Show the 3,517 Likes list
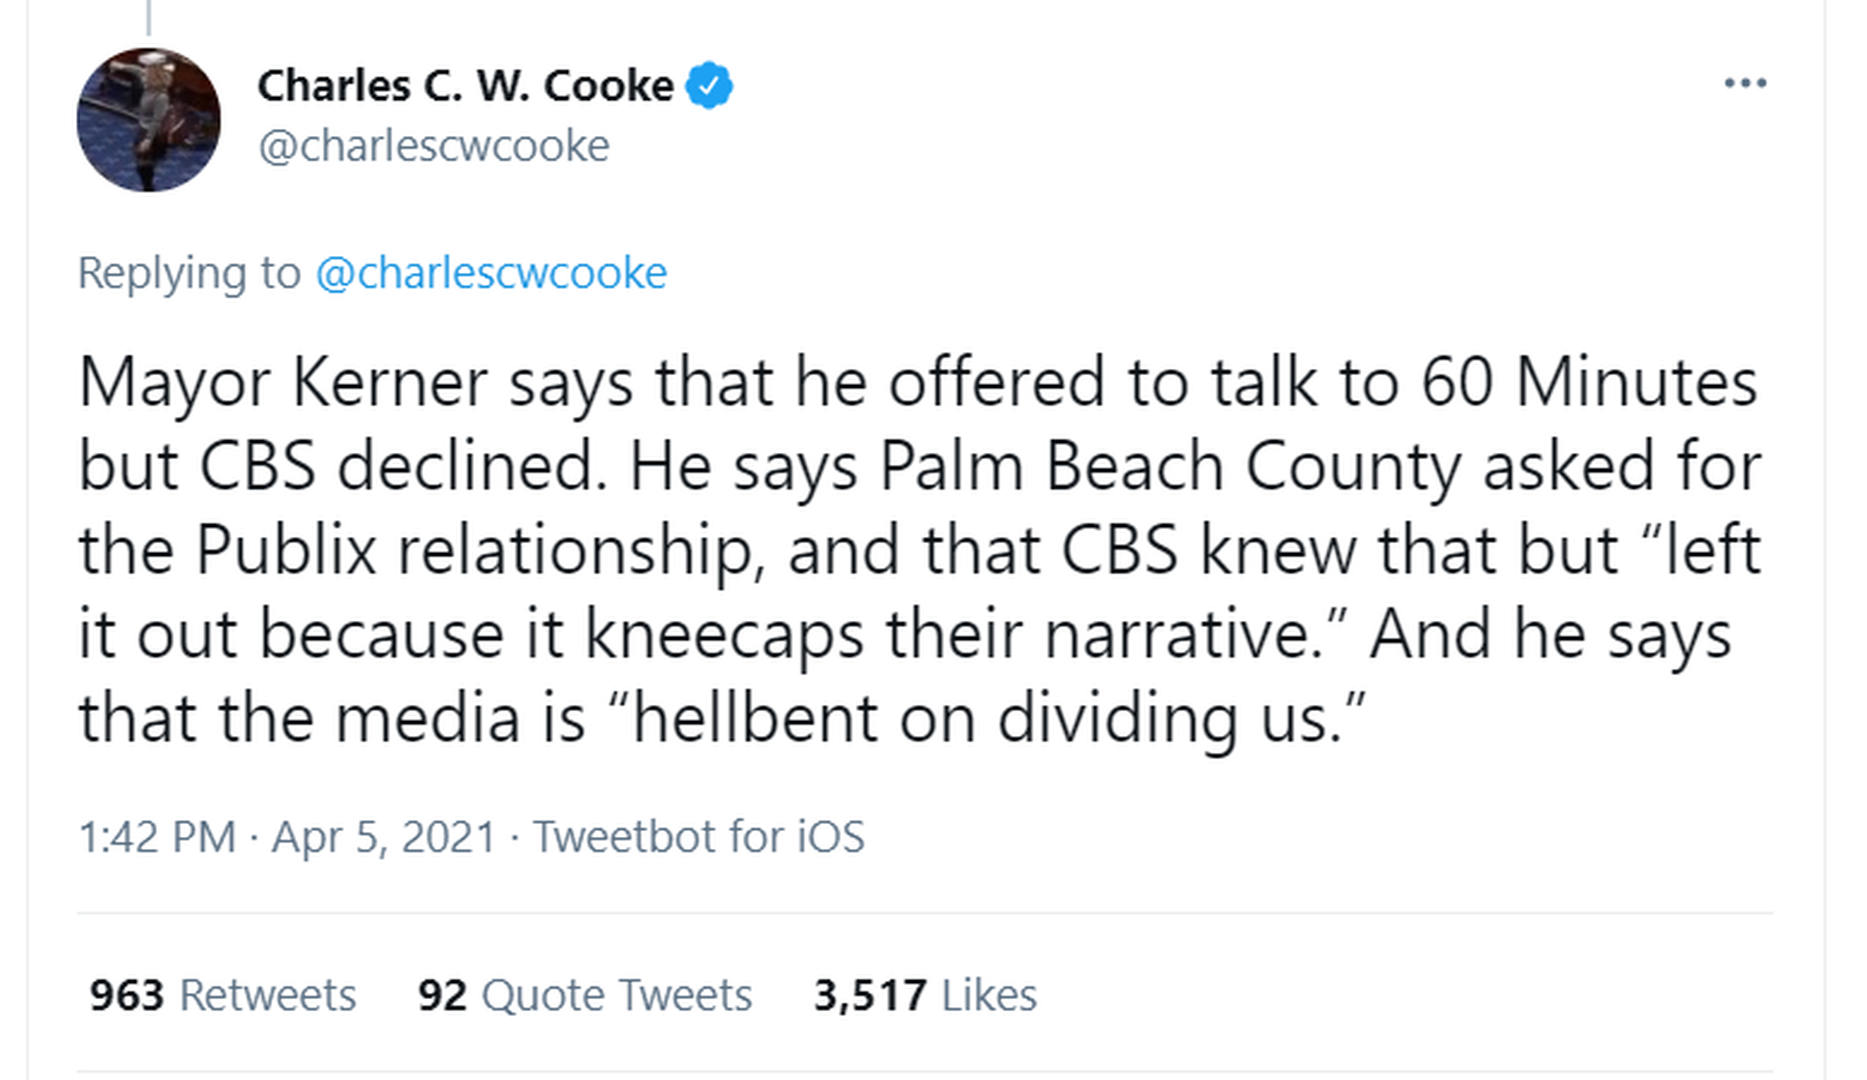 click(x=924, y=995)
